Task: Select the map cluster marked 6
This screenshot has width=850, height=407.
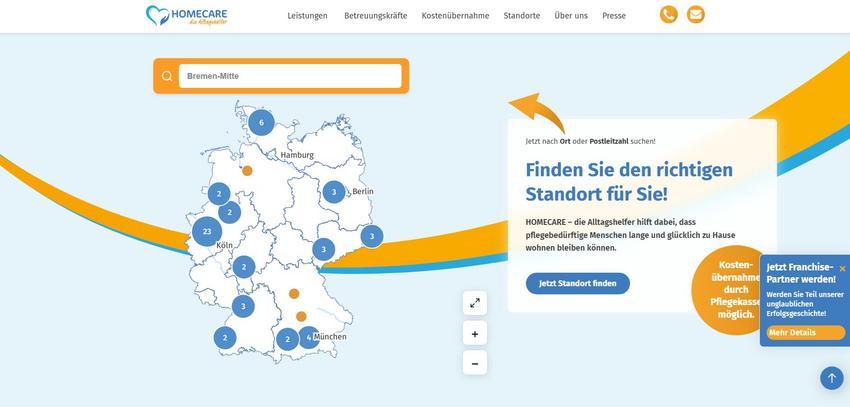Action: coord(261,122)
